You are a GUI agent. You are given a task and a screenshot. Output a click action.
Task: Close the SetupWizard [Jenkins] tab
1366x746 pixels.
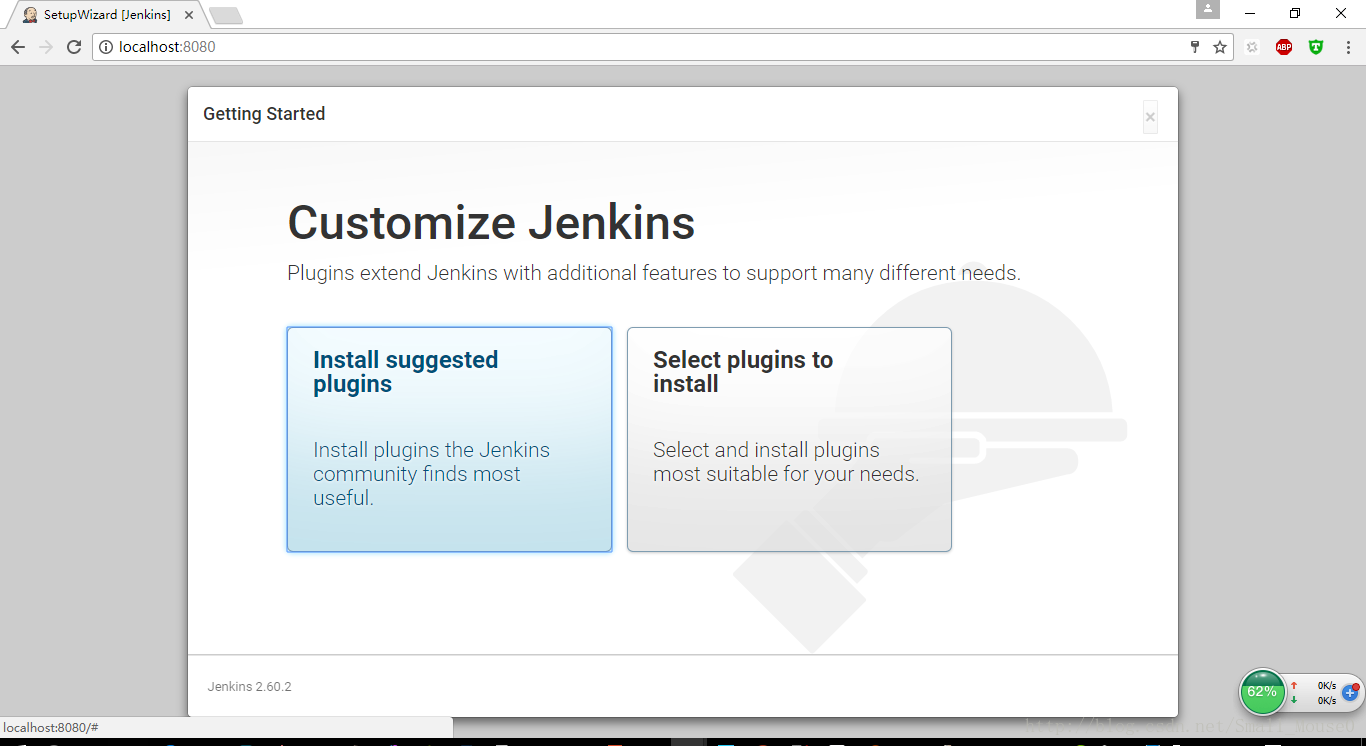click(x=189, y=15)
